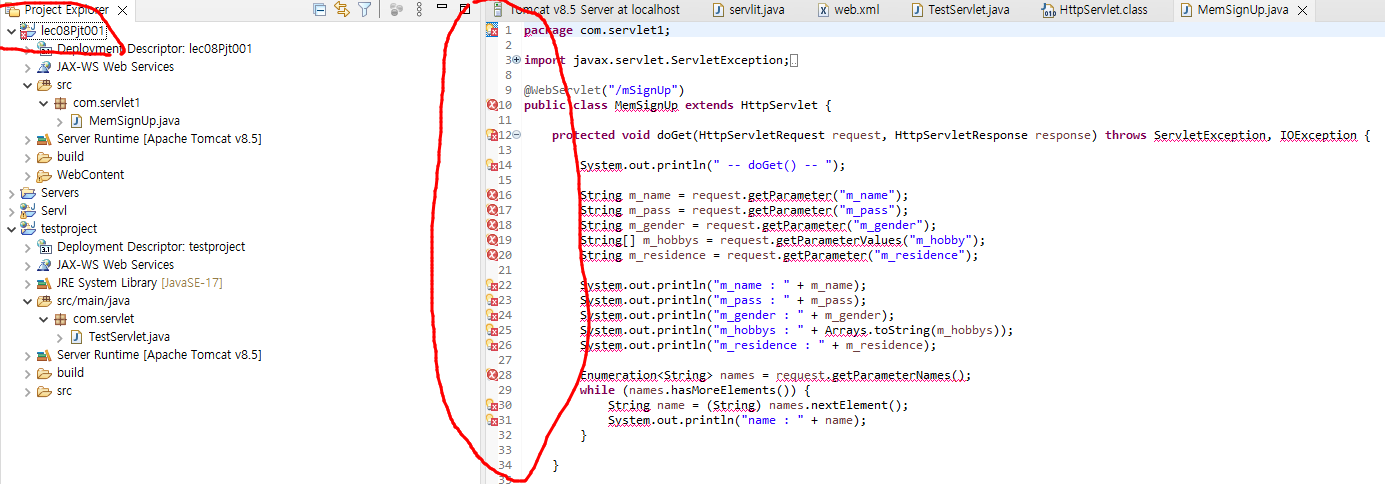Click the error marker on line 1

tap(491, 30)
